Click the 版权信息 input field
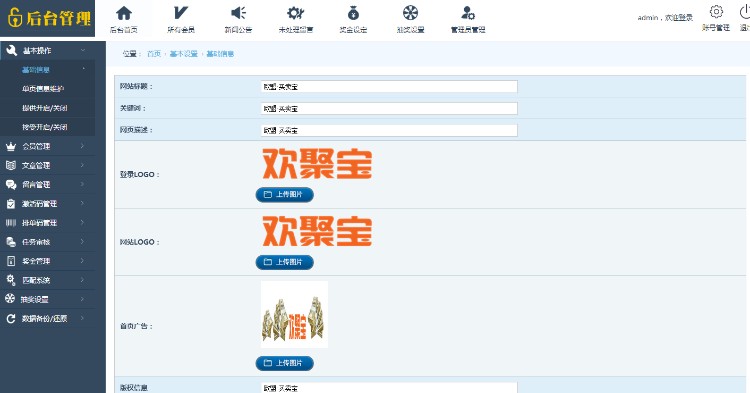 click(389, 388)
